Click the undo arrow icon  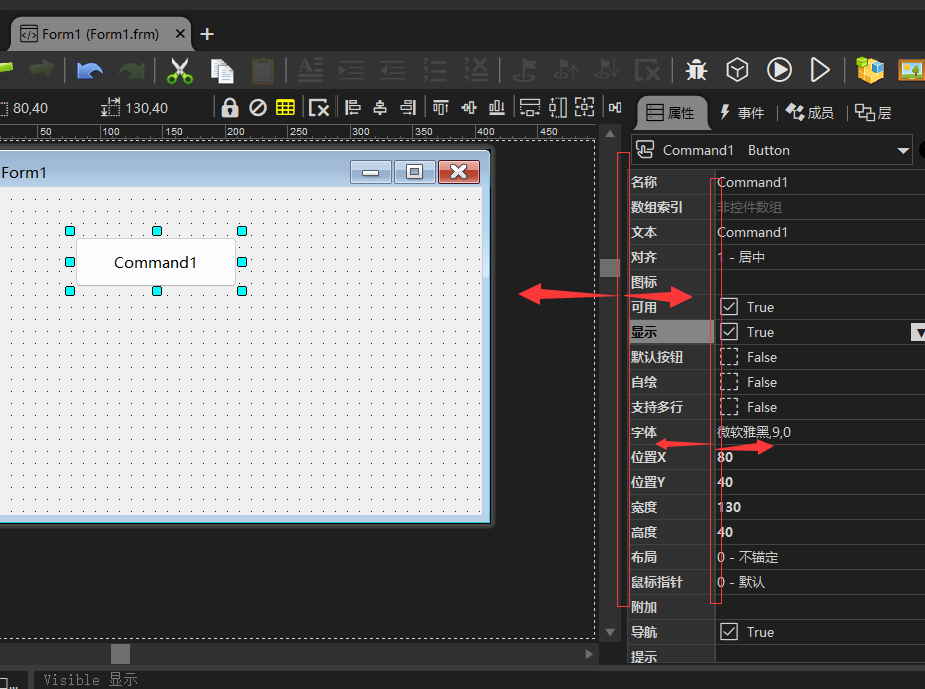(x=90, y=70)
